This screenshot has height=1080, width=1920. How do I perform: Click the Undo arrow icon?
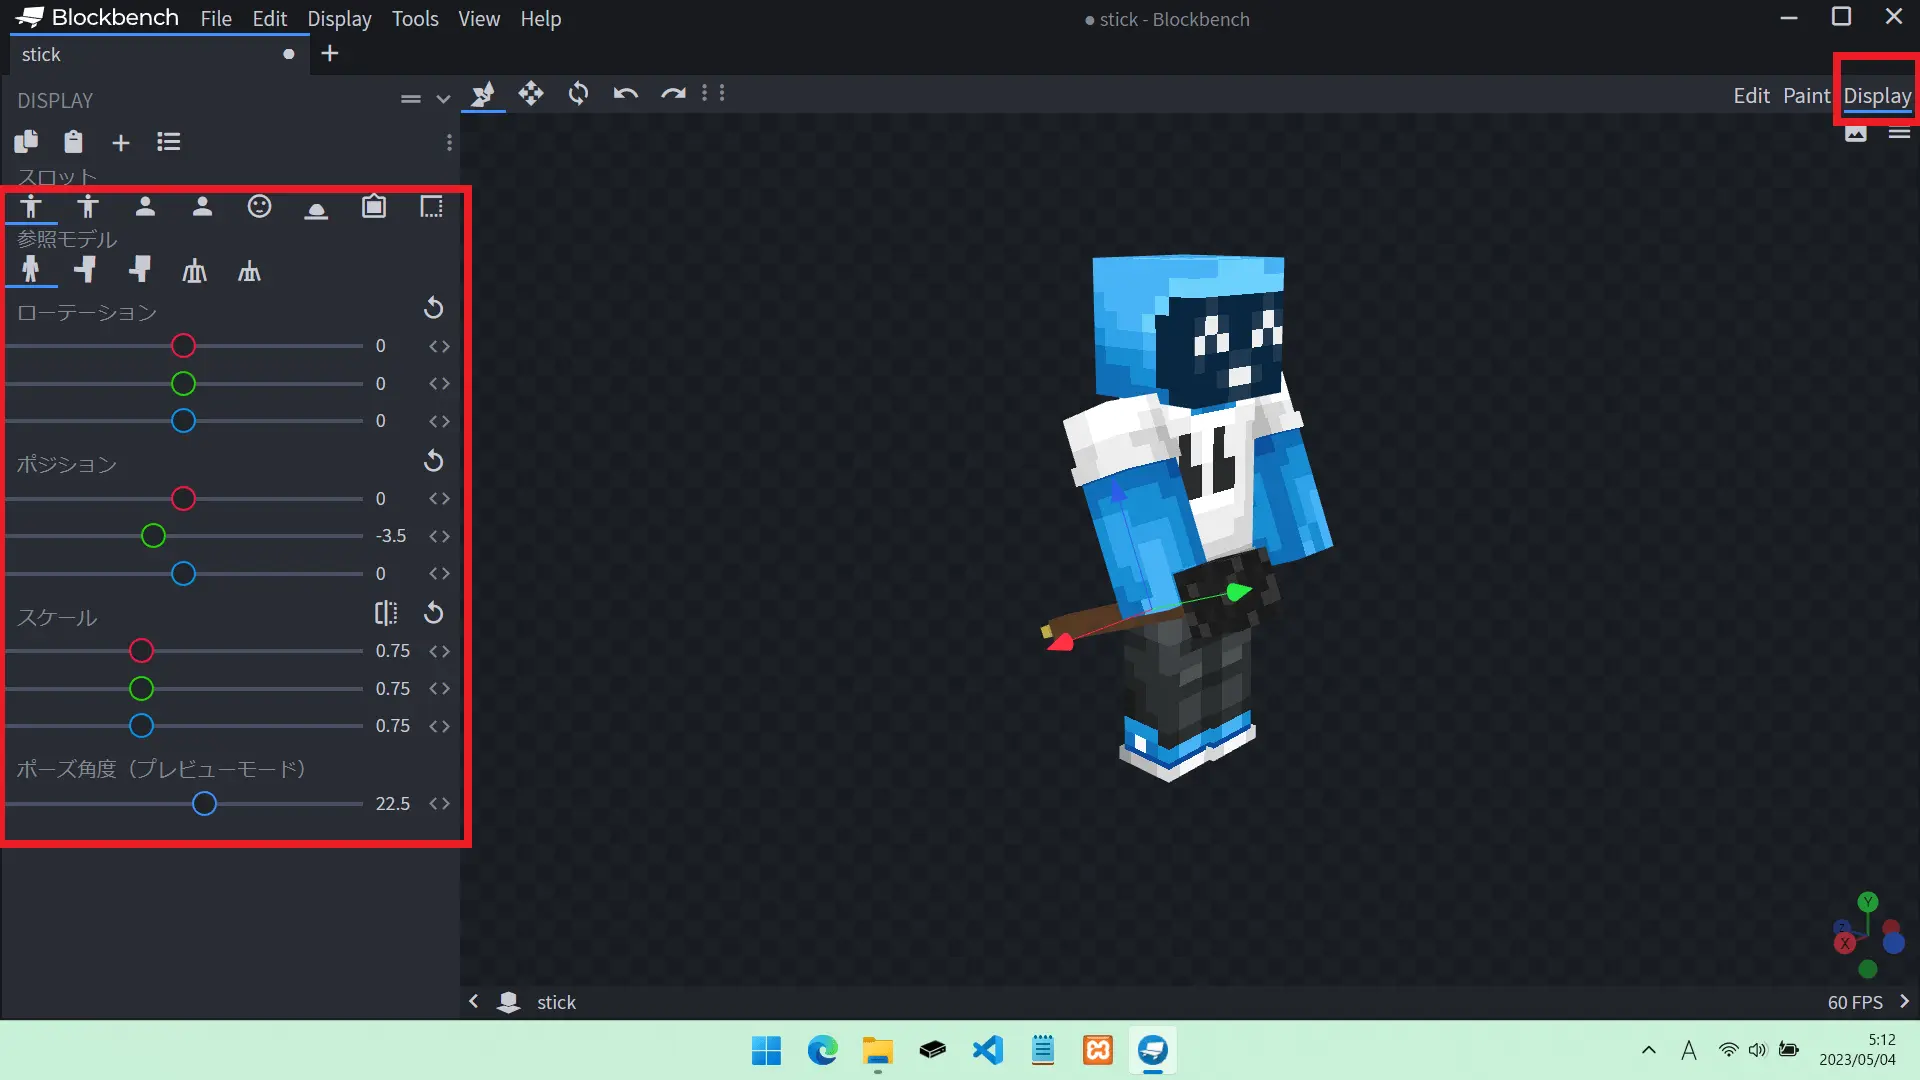(x=626, y=94)
